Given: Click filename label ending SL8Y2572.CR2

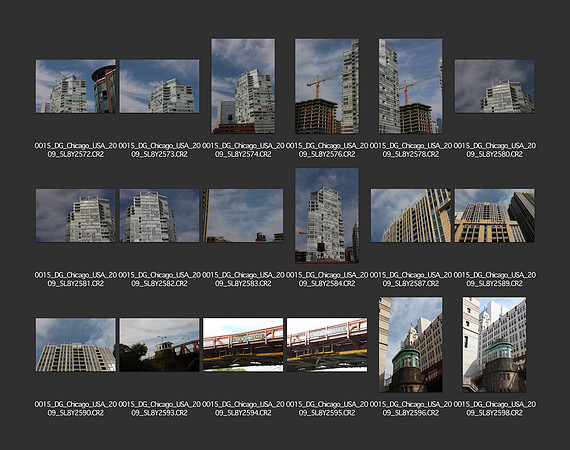Looking at the screenshot, I should click(x=76, y=150).
